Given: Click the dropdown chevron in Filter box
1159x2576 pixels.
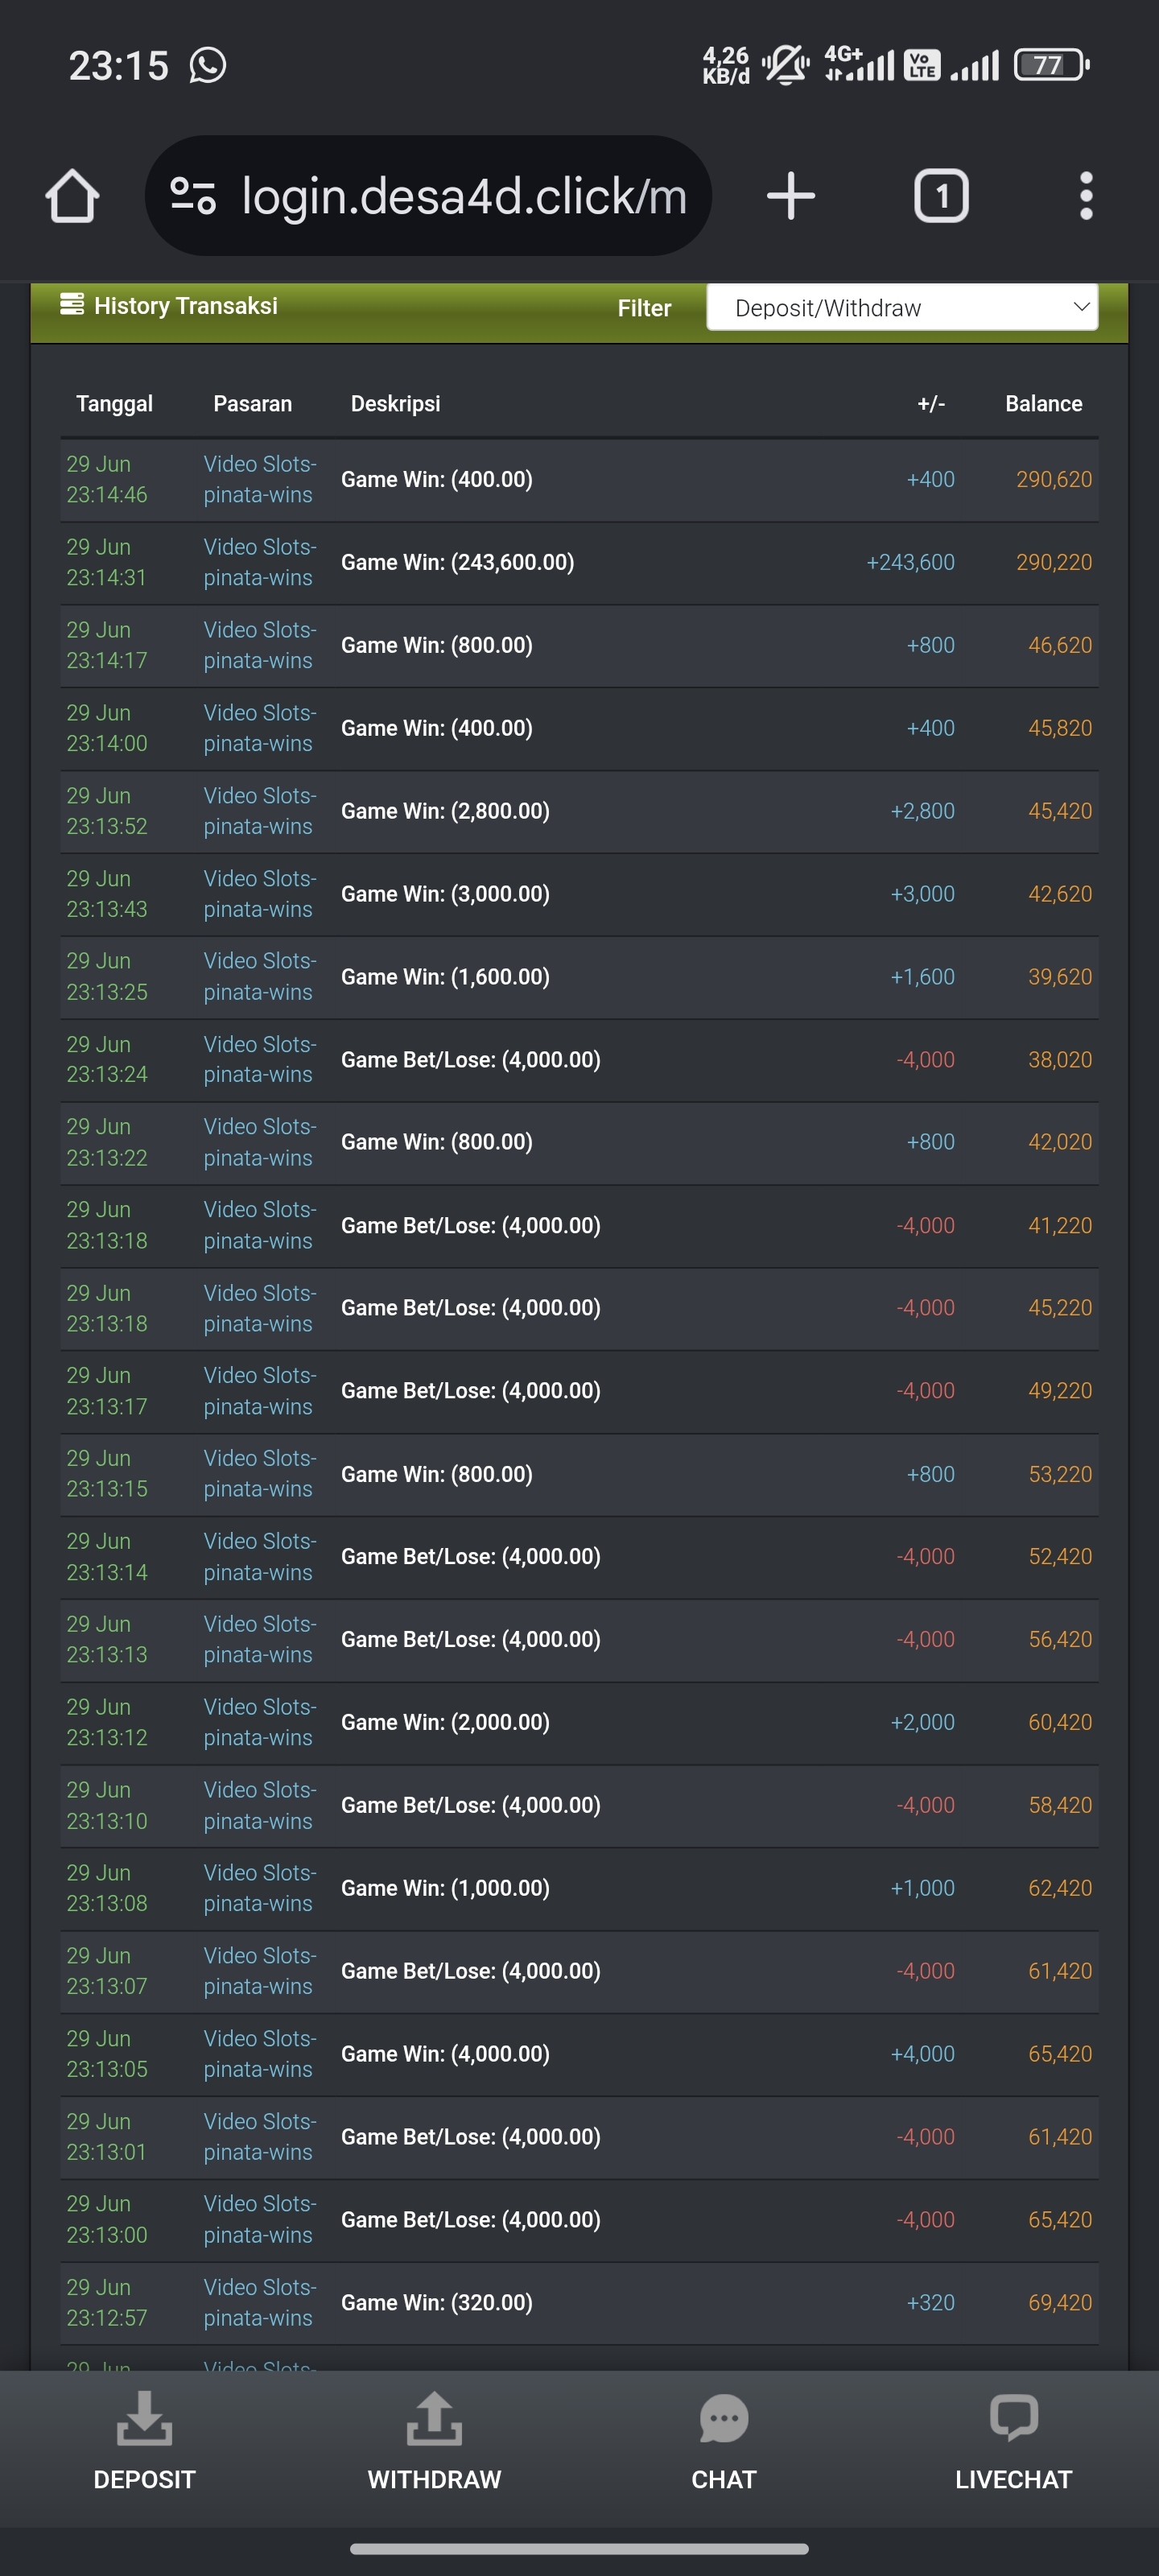Looking at the screenshot, I should pos(1080,307).
